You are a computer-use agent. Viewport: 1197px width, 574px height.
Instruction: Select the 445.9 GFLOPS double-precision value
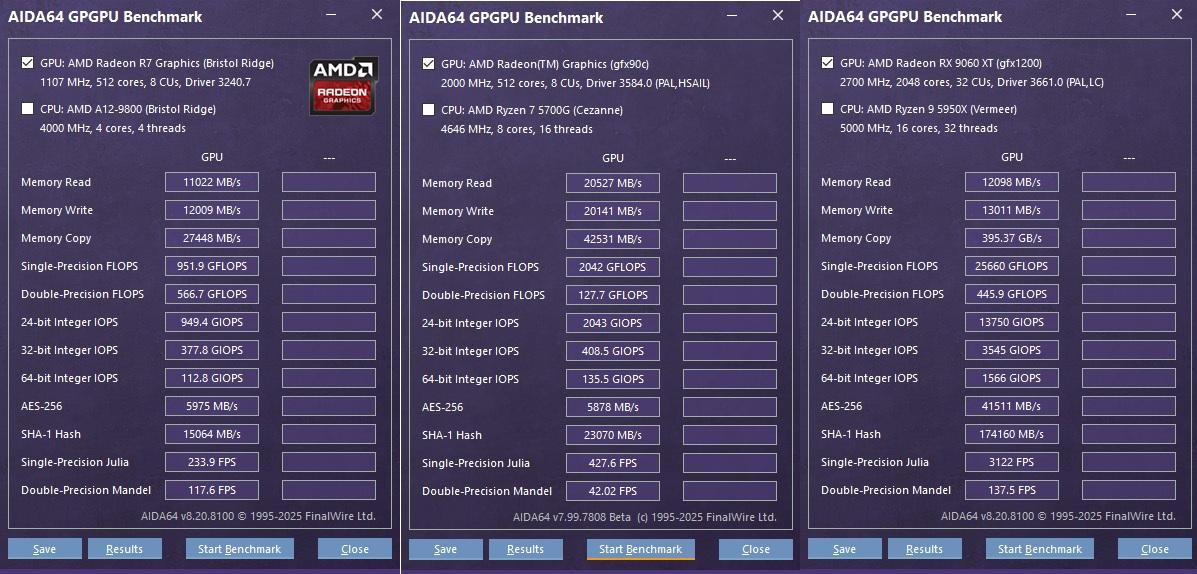tap(1011, 294)
